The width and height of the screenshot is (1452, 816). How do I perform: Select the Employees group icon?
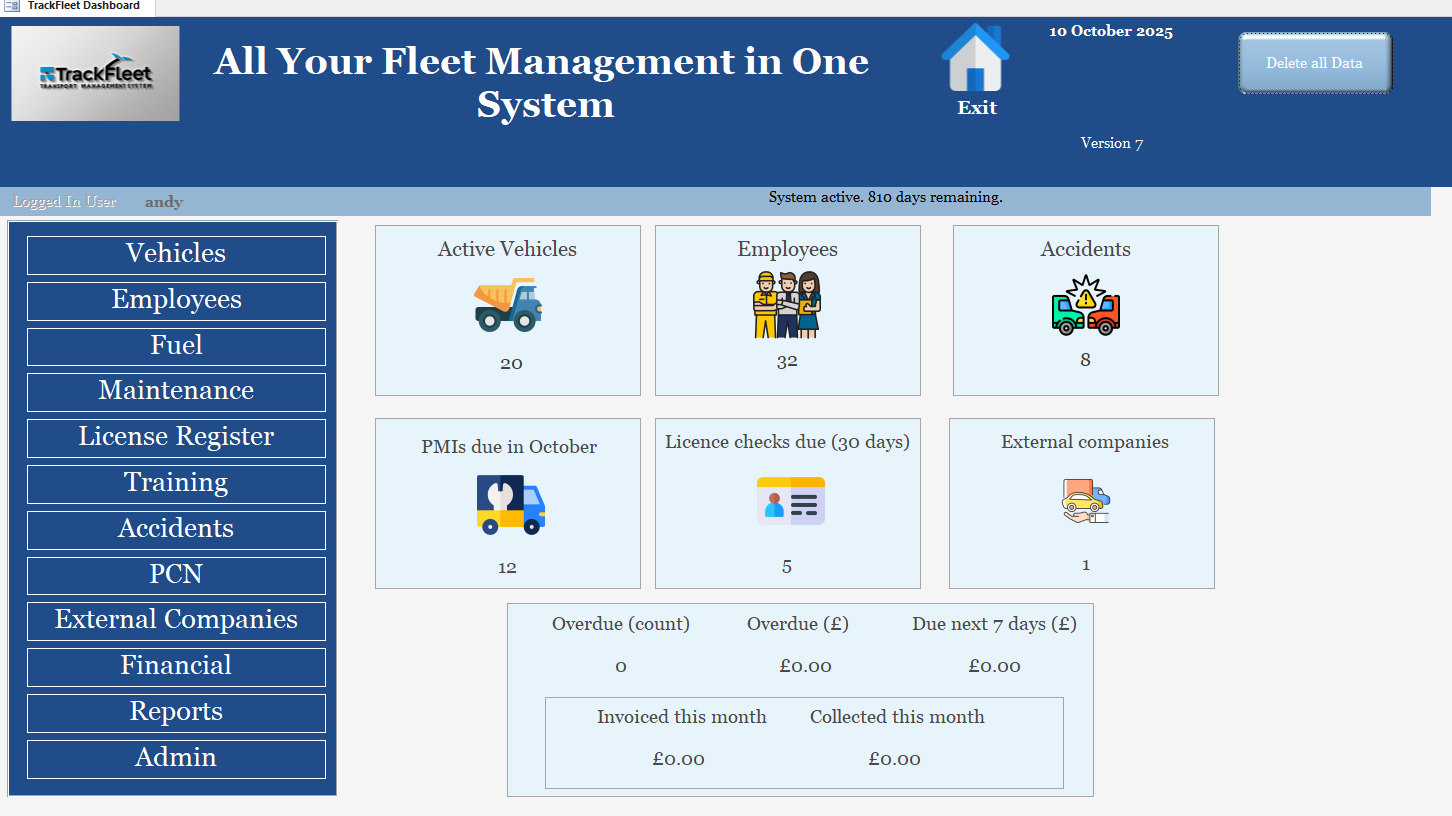pos(787,304)
